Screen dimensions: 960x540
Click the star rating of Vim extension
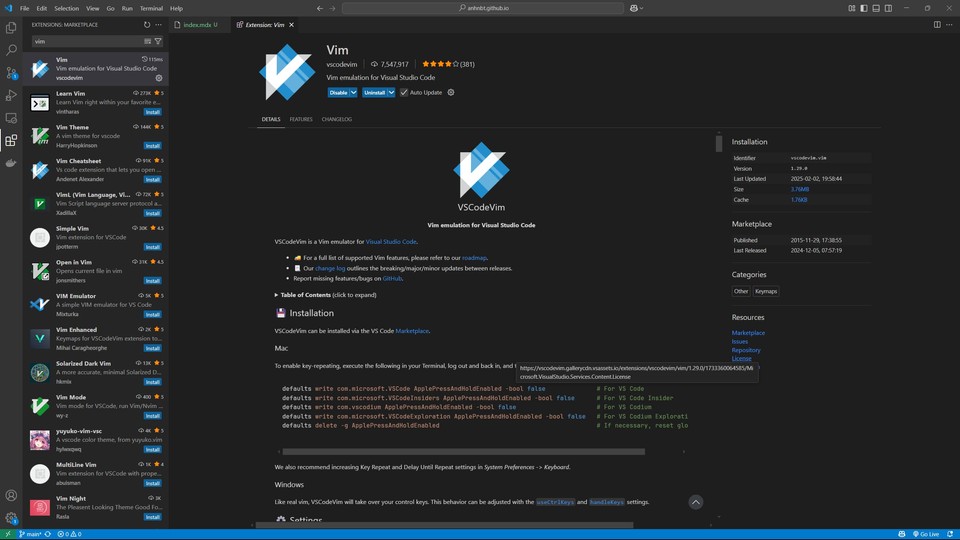point(440,64)
